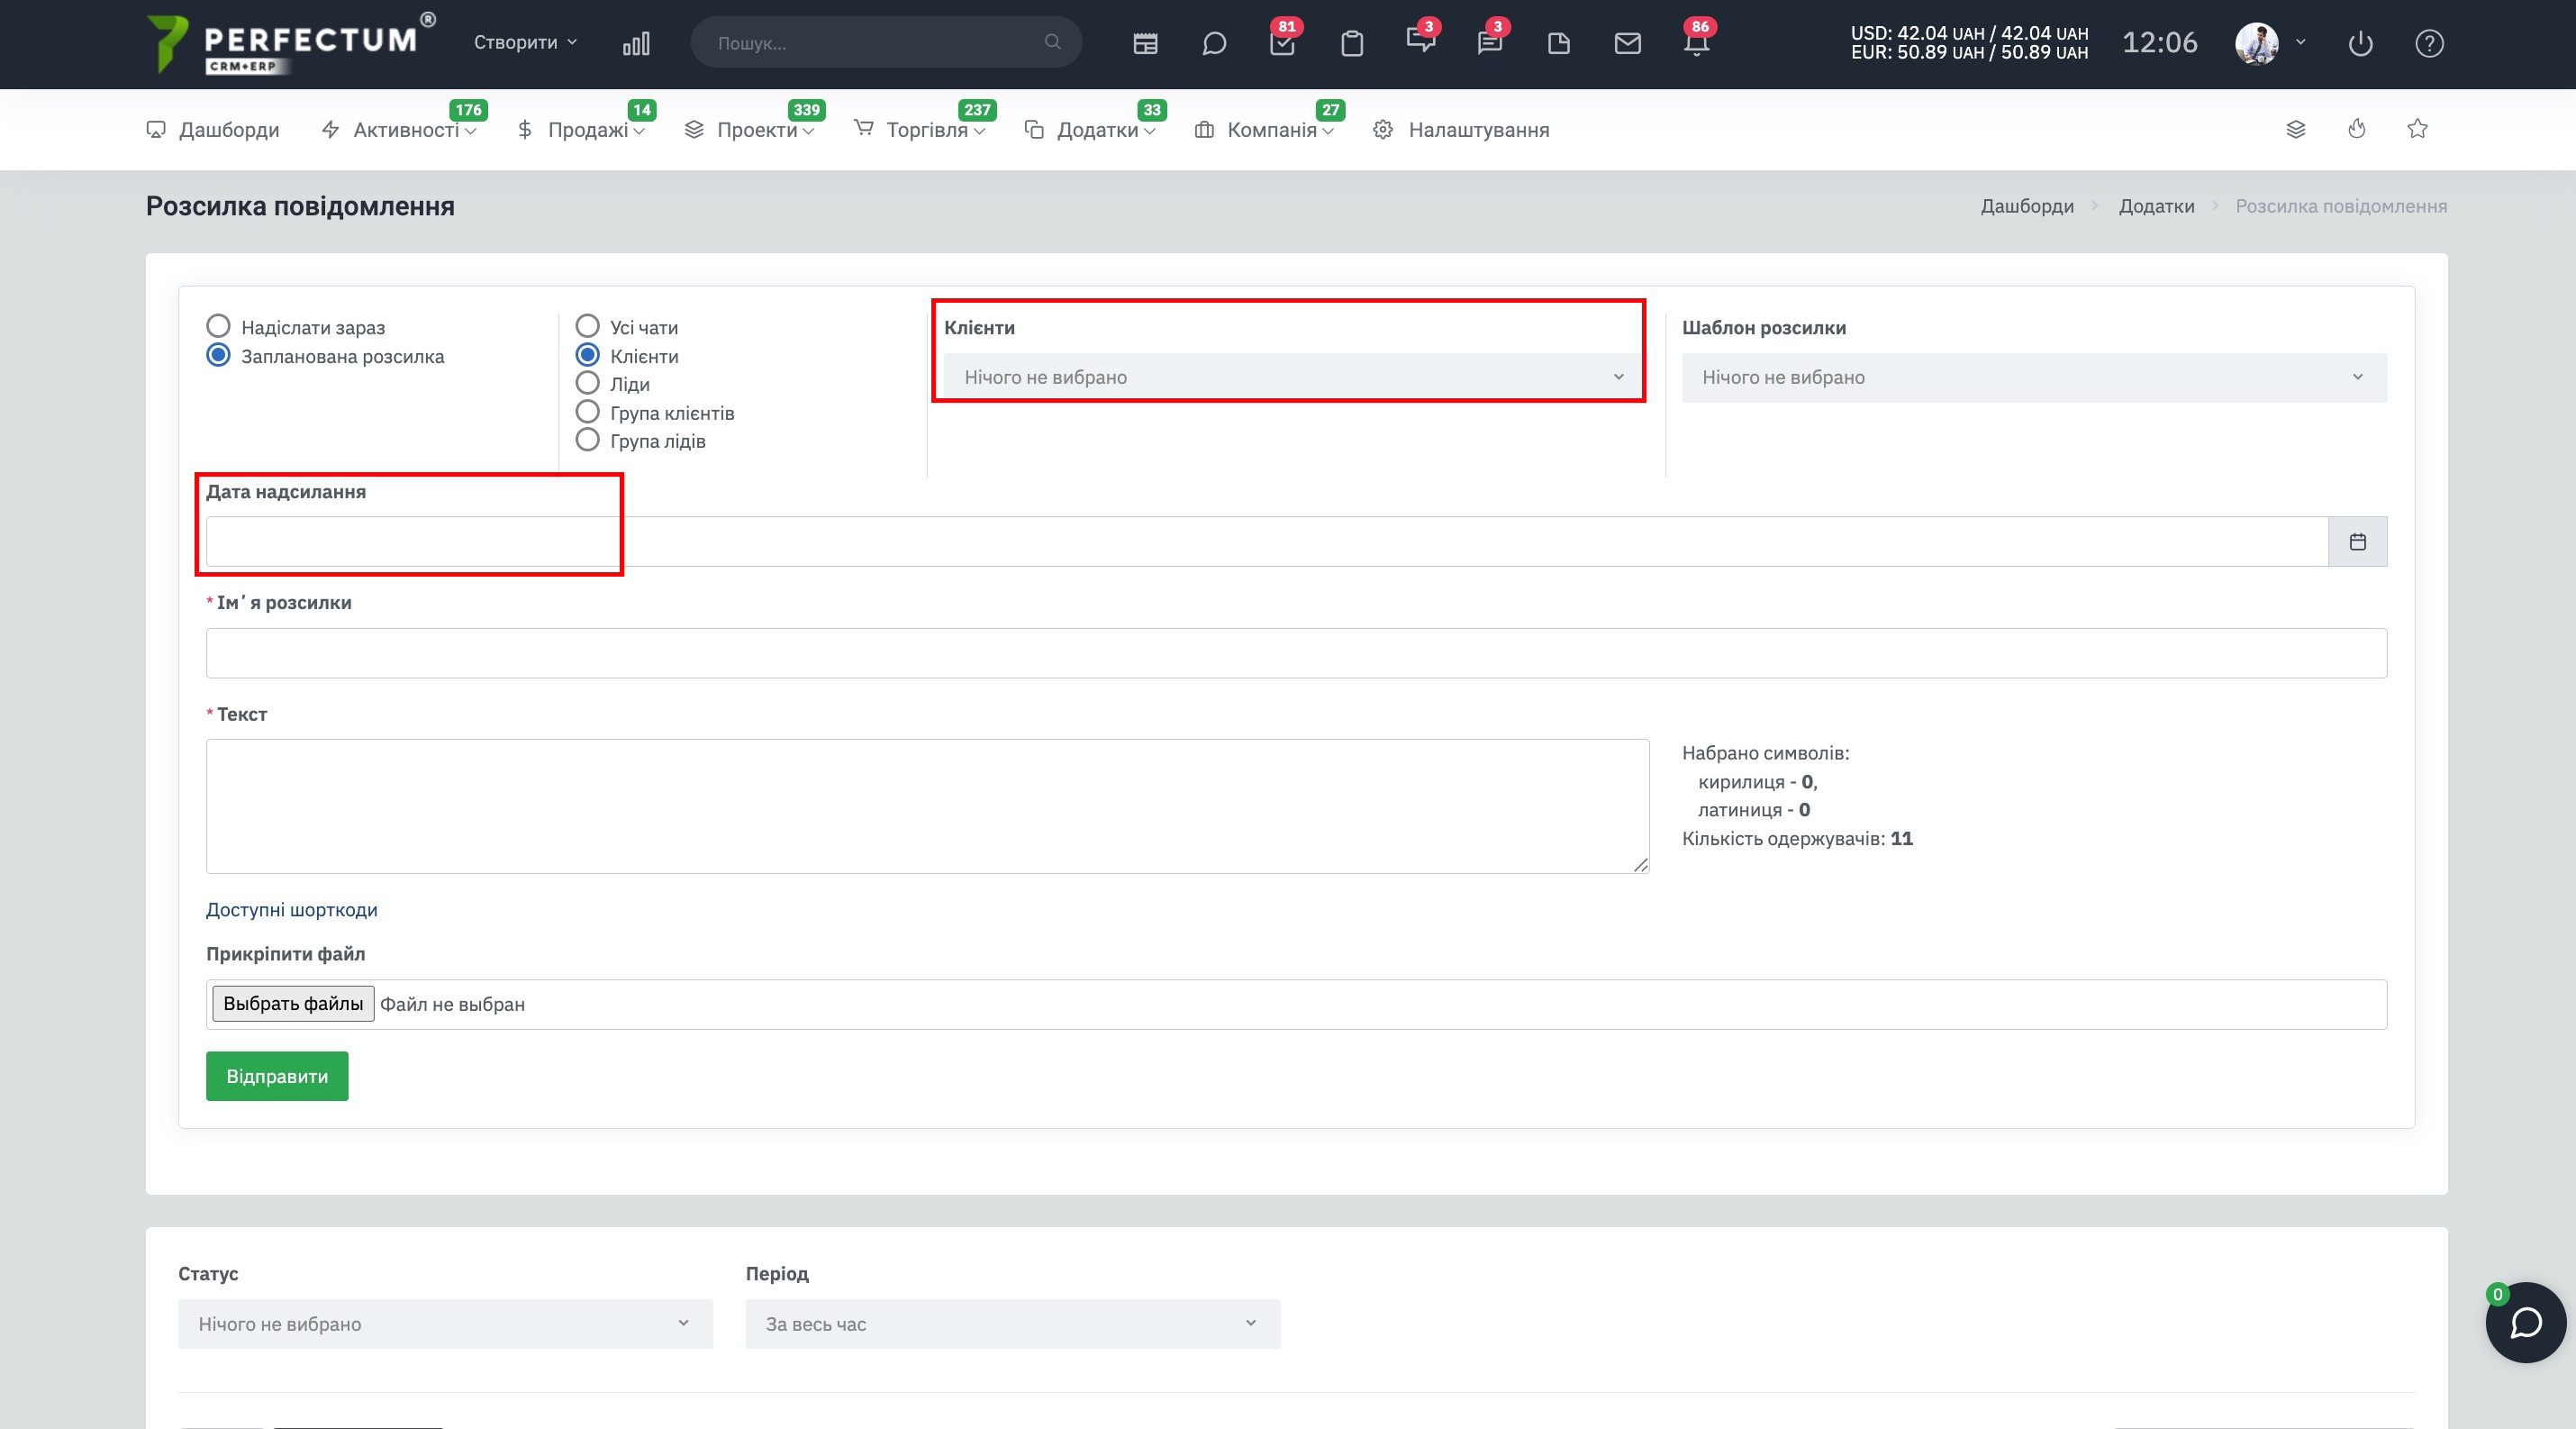Open the mail envelope icon

(1628, 43)
